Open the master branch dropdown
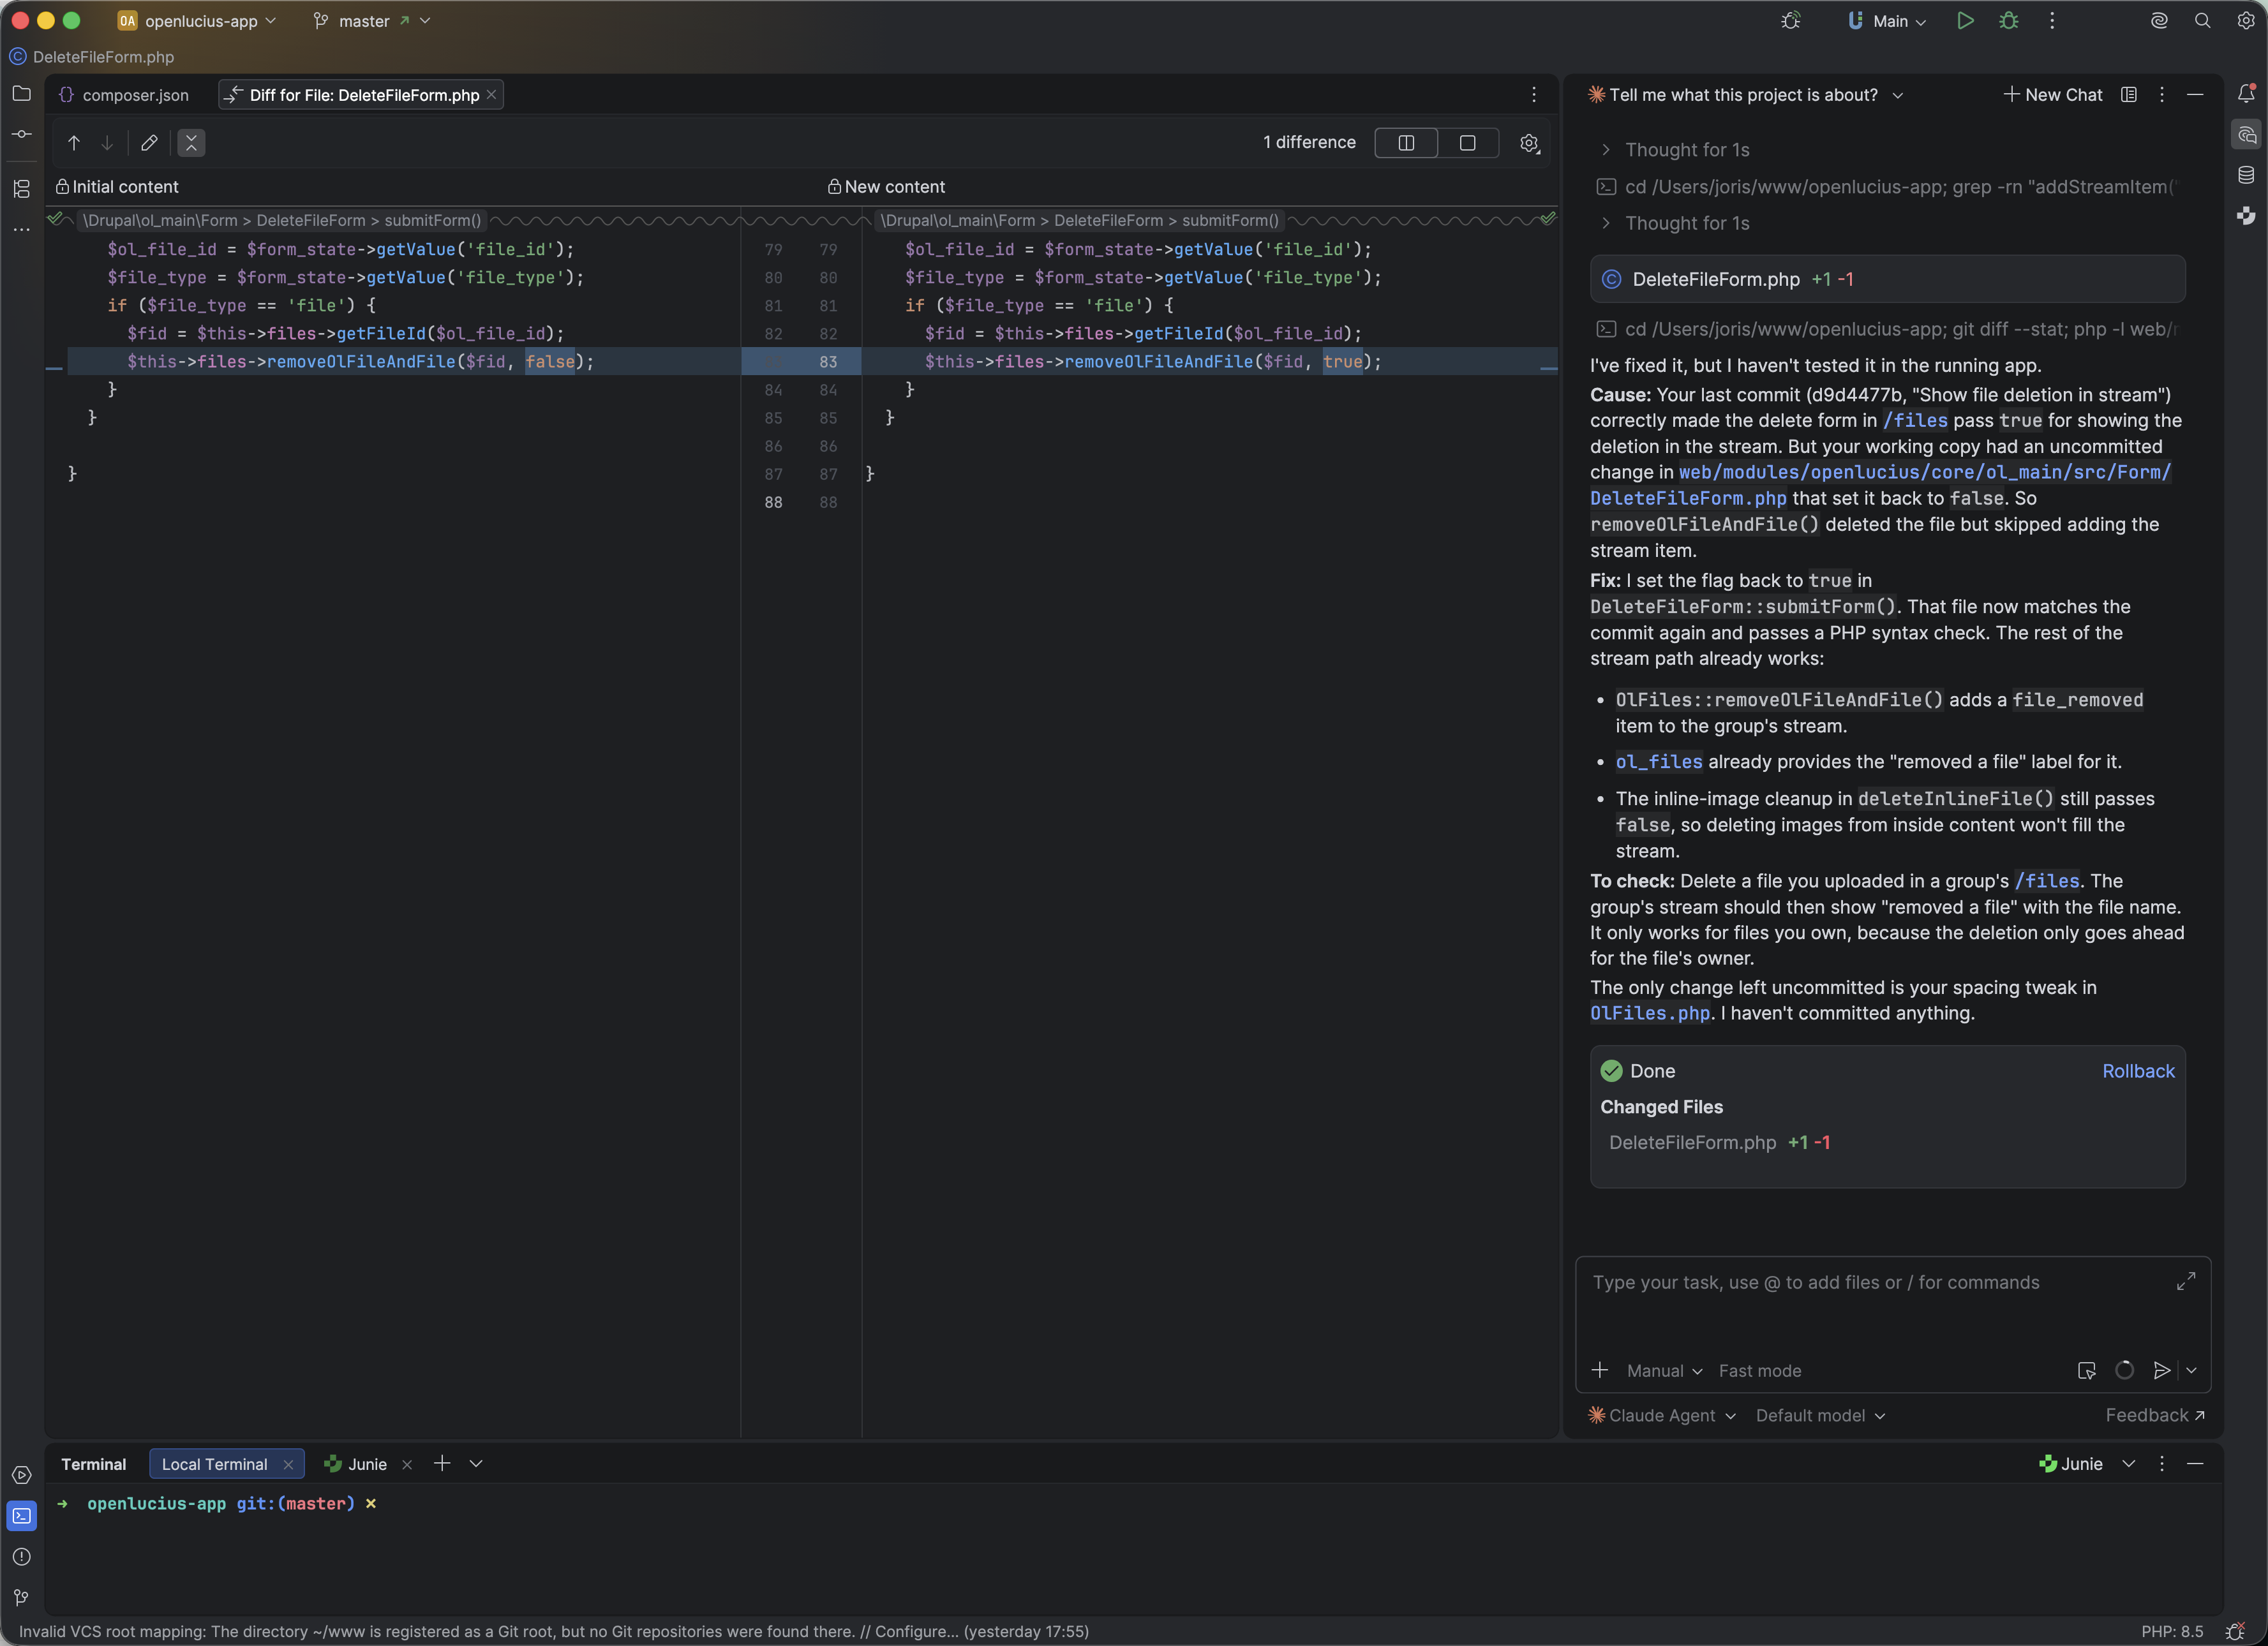The height and width of the screenshot is (1646, 2268). click(x=371, y=21)
